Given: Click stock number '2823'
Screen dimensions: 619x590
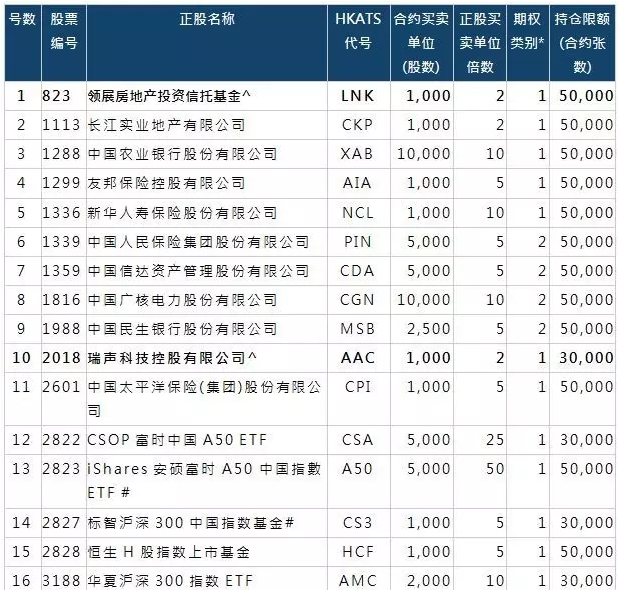Looking at the screenshot, I should [x=61, y=469].
